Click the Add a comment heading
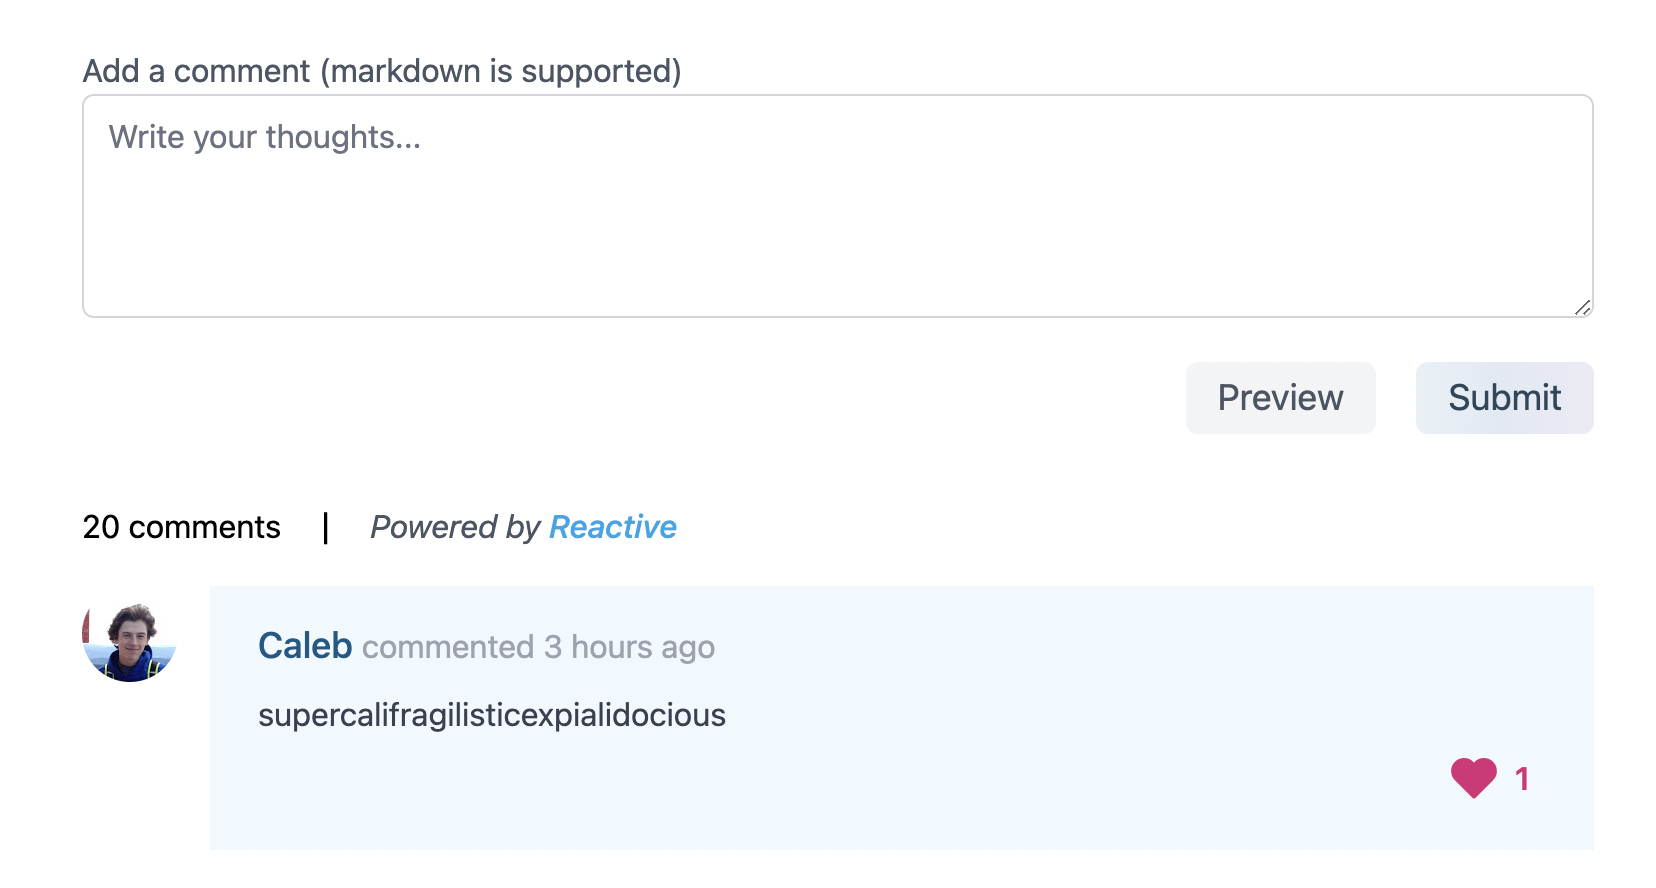 [x=383, y=70]
